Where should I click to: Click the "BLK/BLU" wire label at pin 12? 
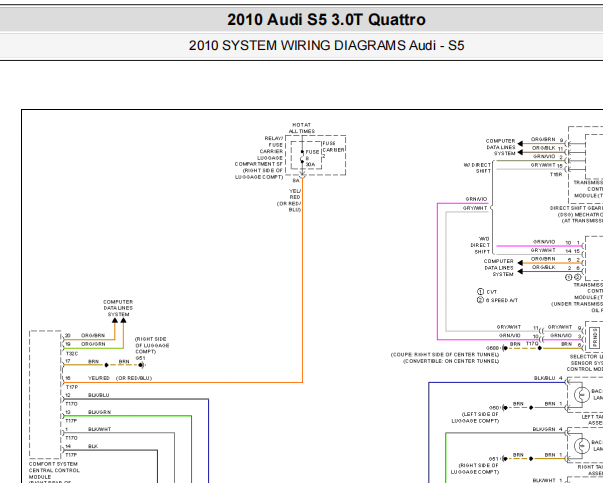pos(98,395)
